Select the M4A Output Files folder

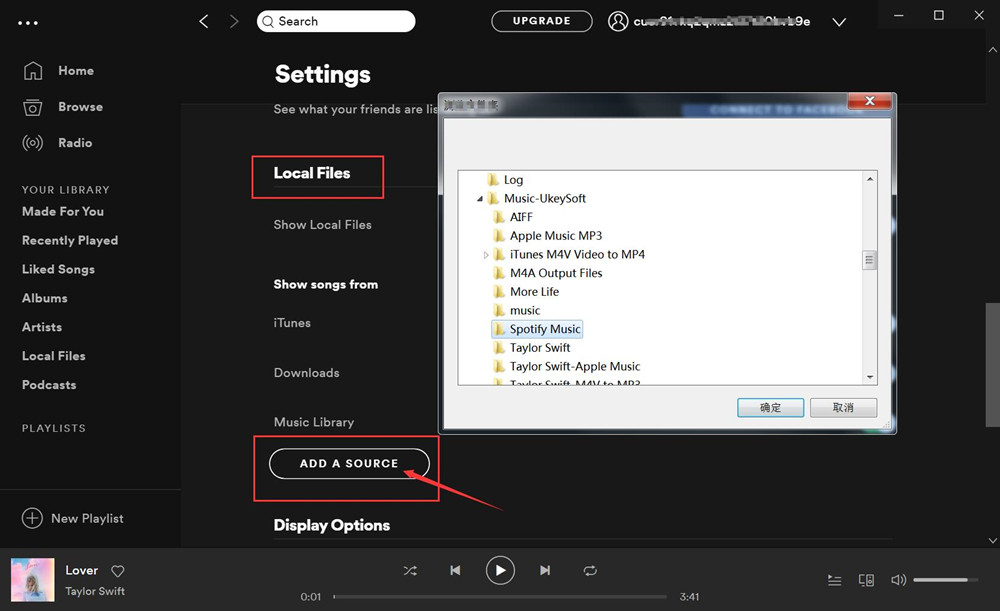point(555,273)
